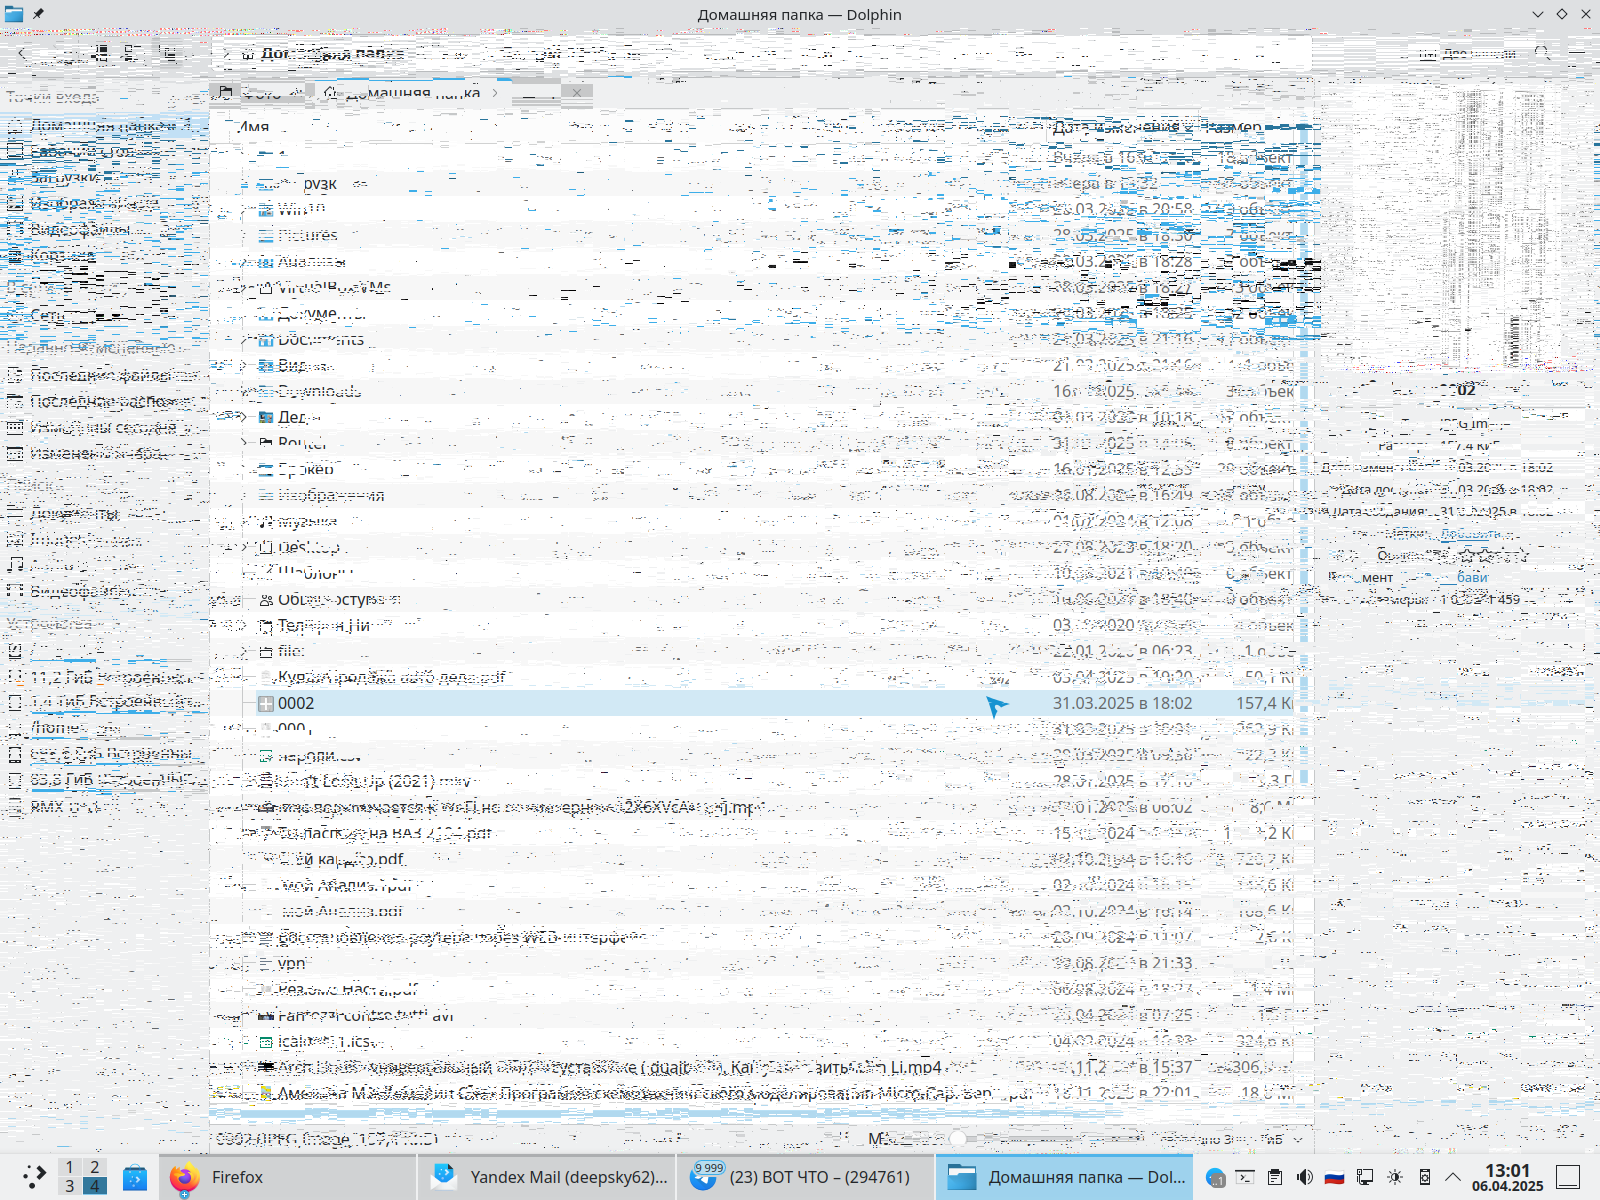Open the search magnifier icon in Dolphin toolbar
Viewport: 1600px width, 1200px height.
click(x=1542, y=53)
